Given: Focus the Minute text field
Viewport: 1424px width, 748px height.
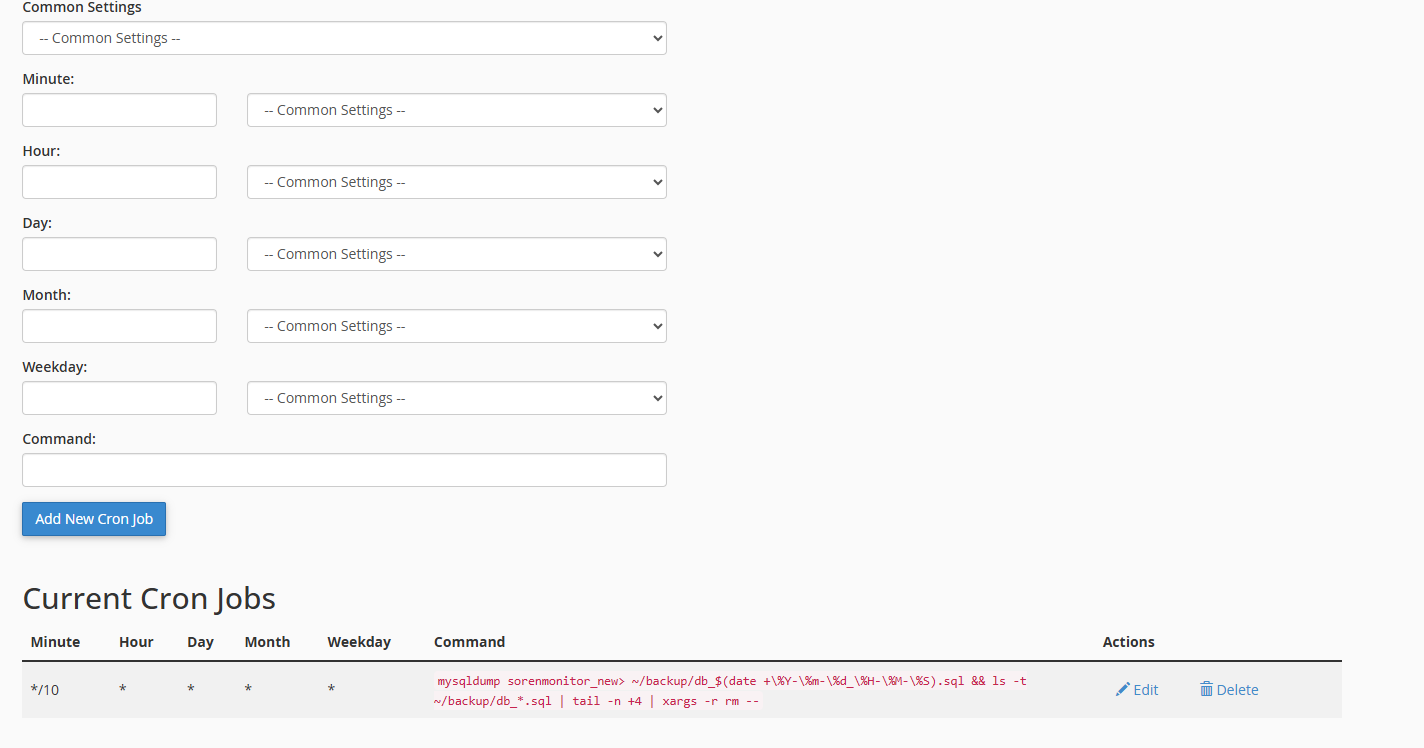Looking at the screenshot, I should [x=119, y=110].
